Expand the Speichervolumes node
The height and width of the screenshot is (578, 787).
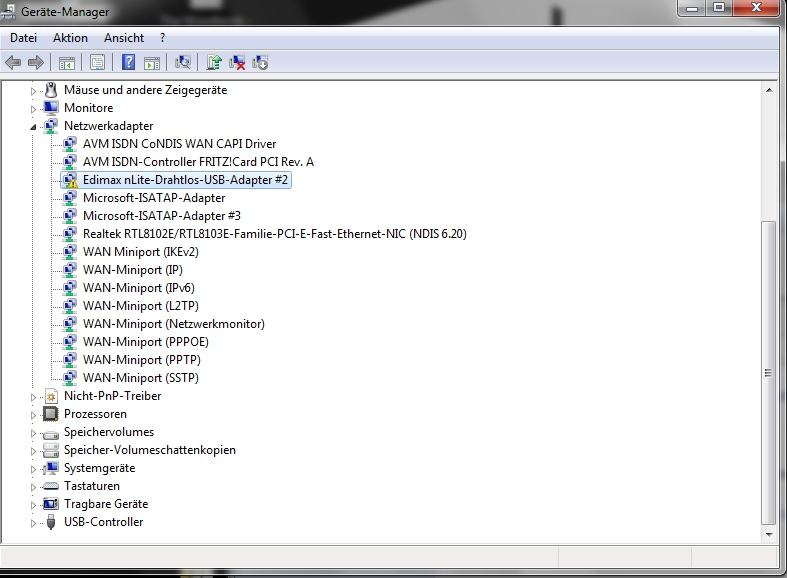(33, 434)
